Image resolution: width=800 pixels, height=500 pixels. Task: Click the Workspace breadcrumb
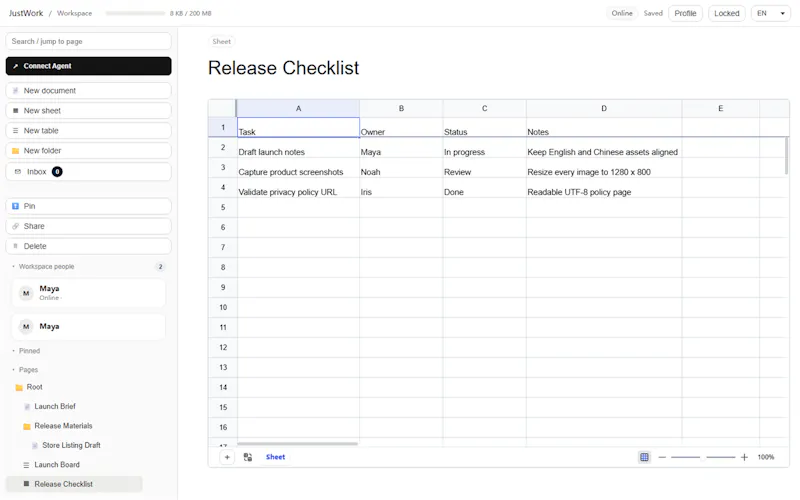(74, 13)
